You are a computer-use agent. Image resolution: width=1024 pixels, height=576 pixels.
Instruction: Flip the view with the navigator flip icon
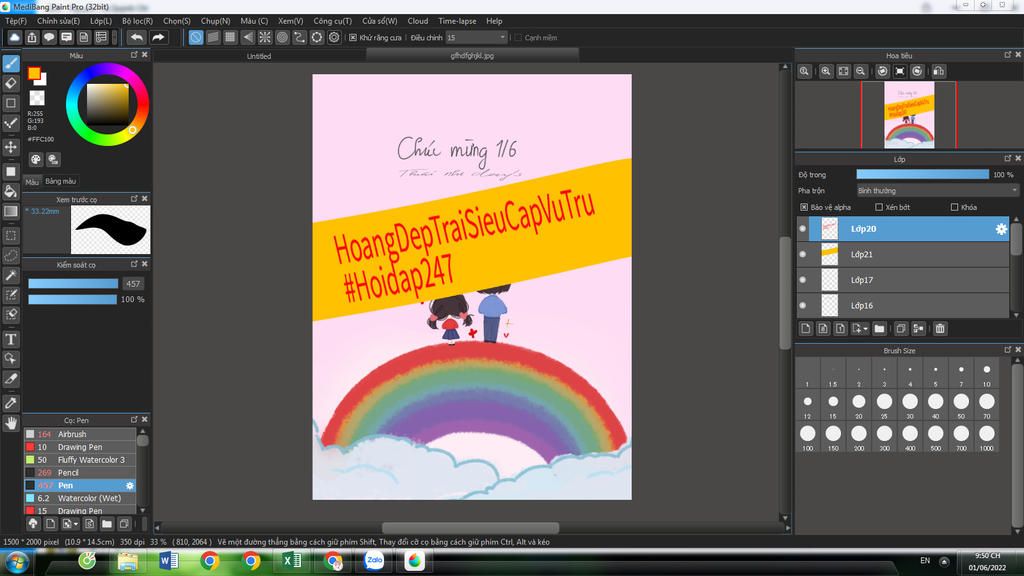(x=938, y=71)
